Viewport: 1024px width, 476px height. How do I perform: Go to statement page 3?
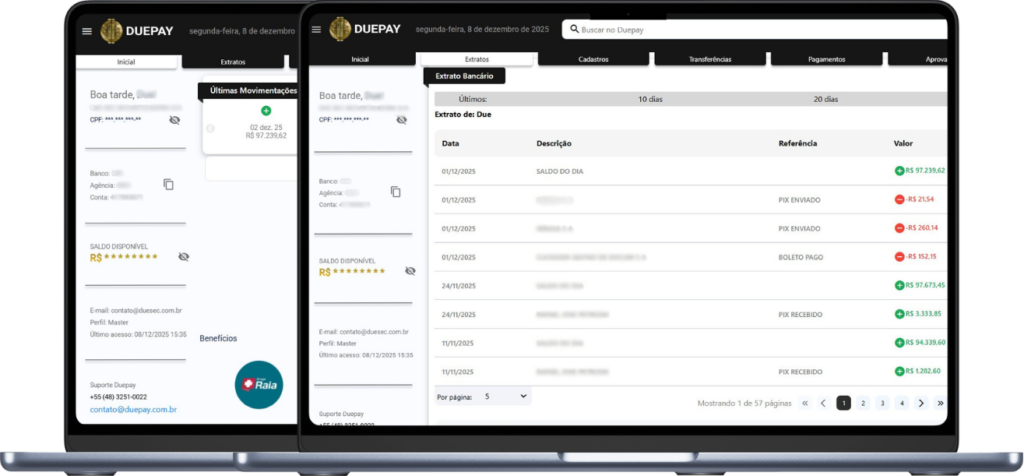(882, 404)
